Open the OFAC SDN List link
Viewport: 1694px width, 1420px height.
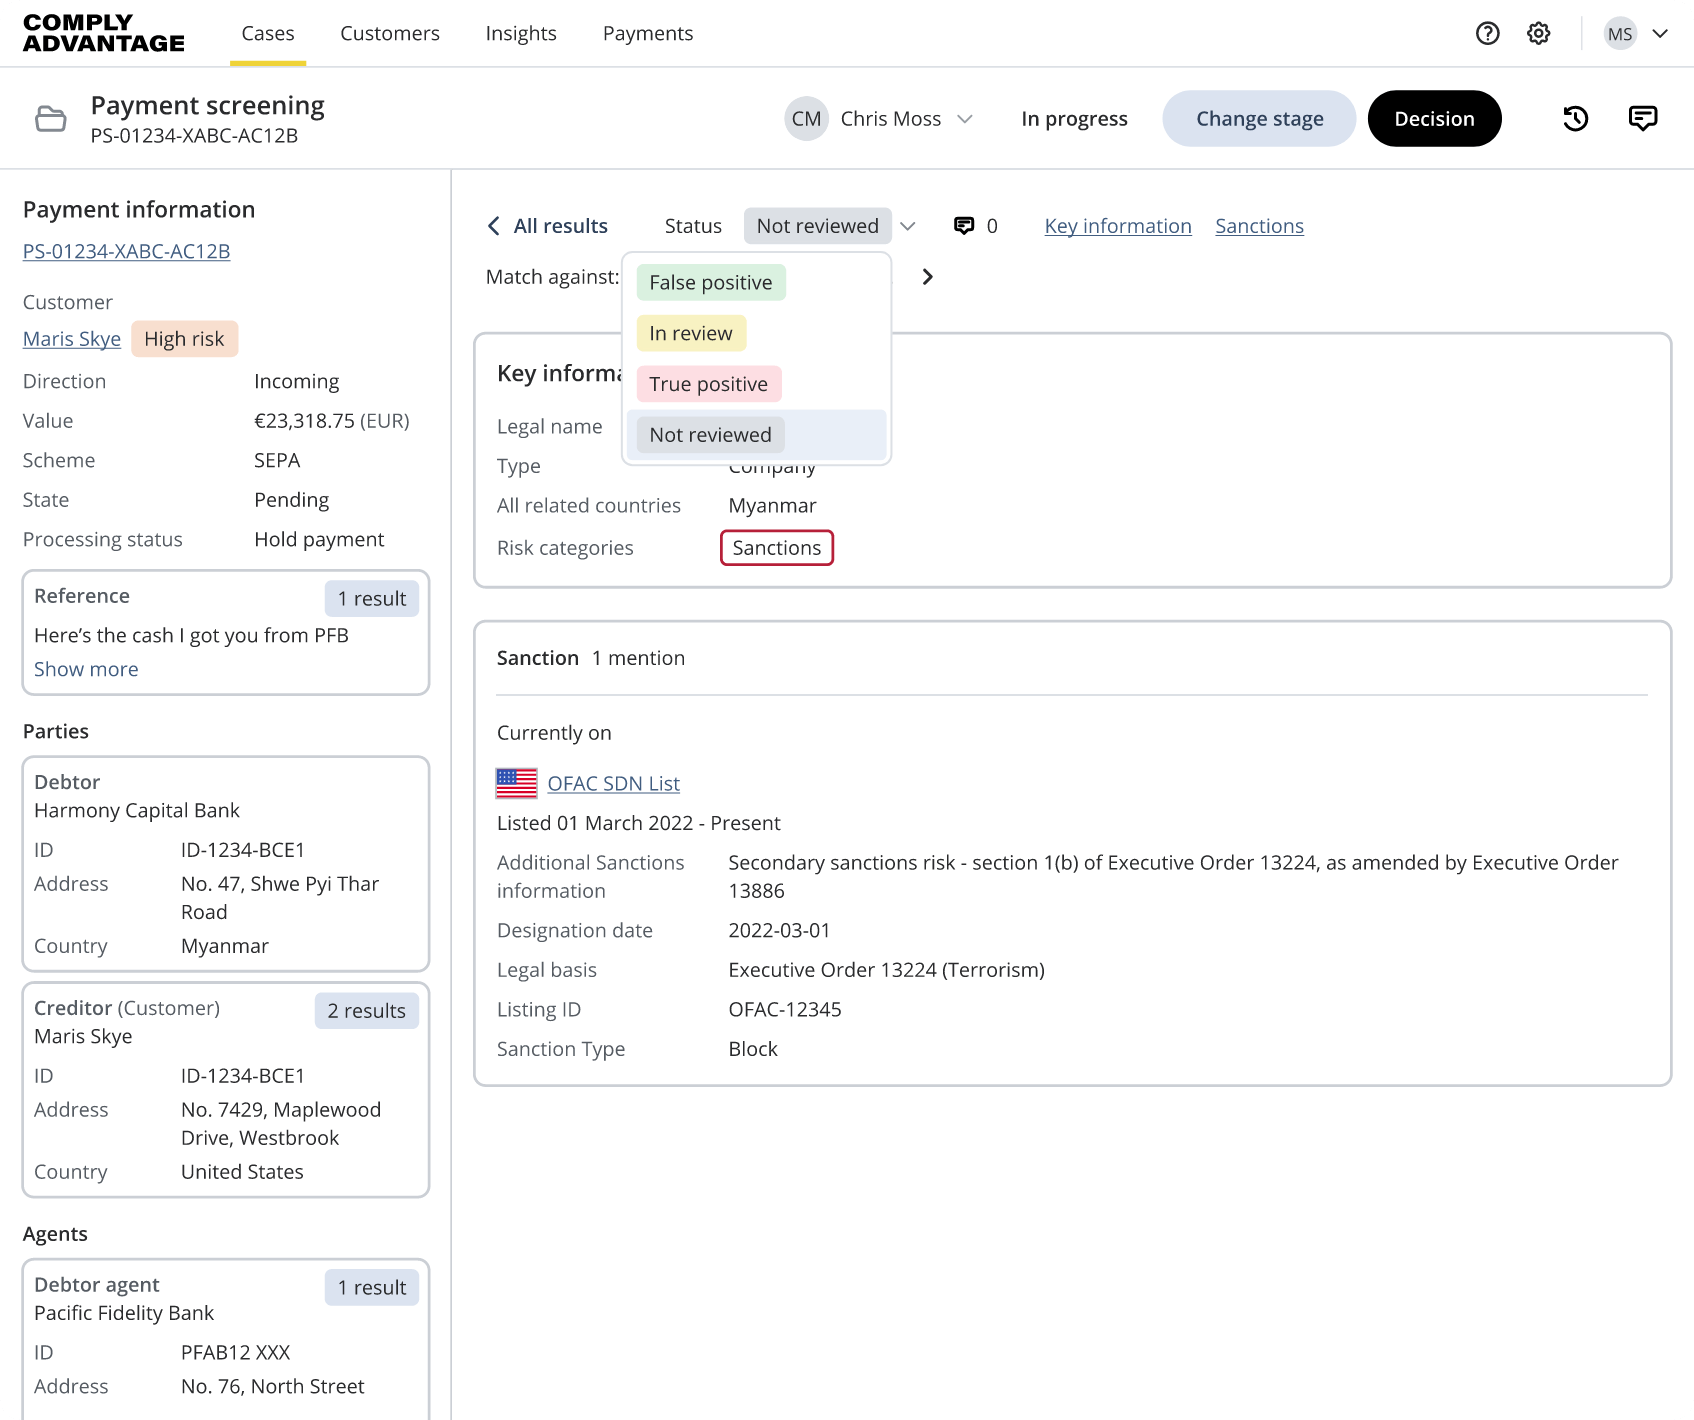(x=613, y=784)
